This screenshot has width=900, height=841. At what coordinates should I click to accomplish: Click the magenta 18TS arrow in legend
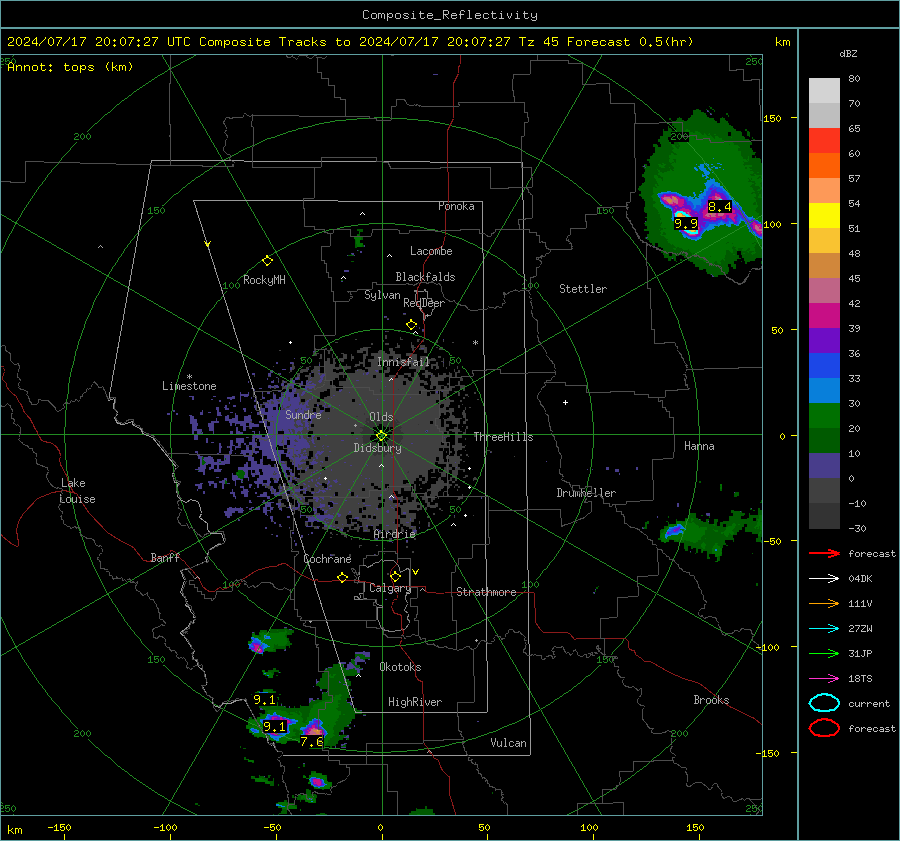click(x=825, y=679)
